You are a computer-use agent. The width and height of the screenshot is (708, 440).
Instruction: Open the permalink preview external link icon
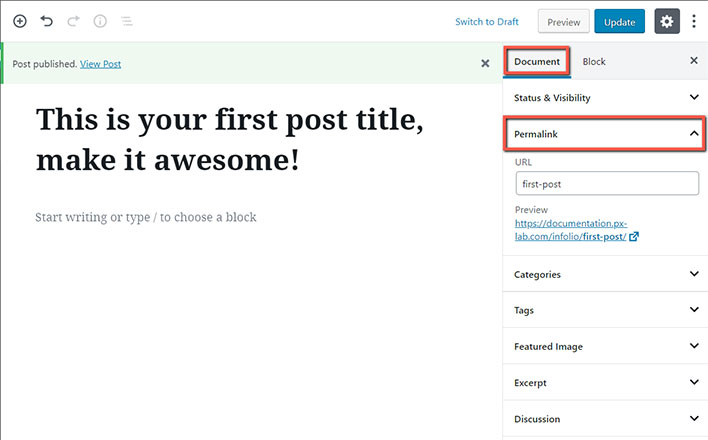point(634,236)
